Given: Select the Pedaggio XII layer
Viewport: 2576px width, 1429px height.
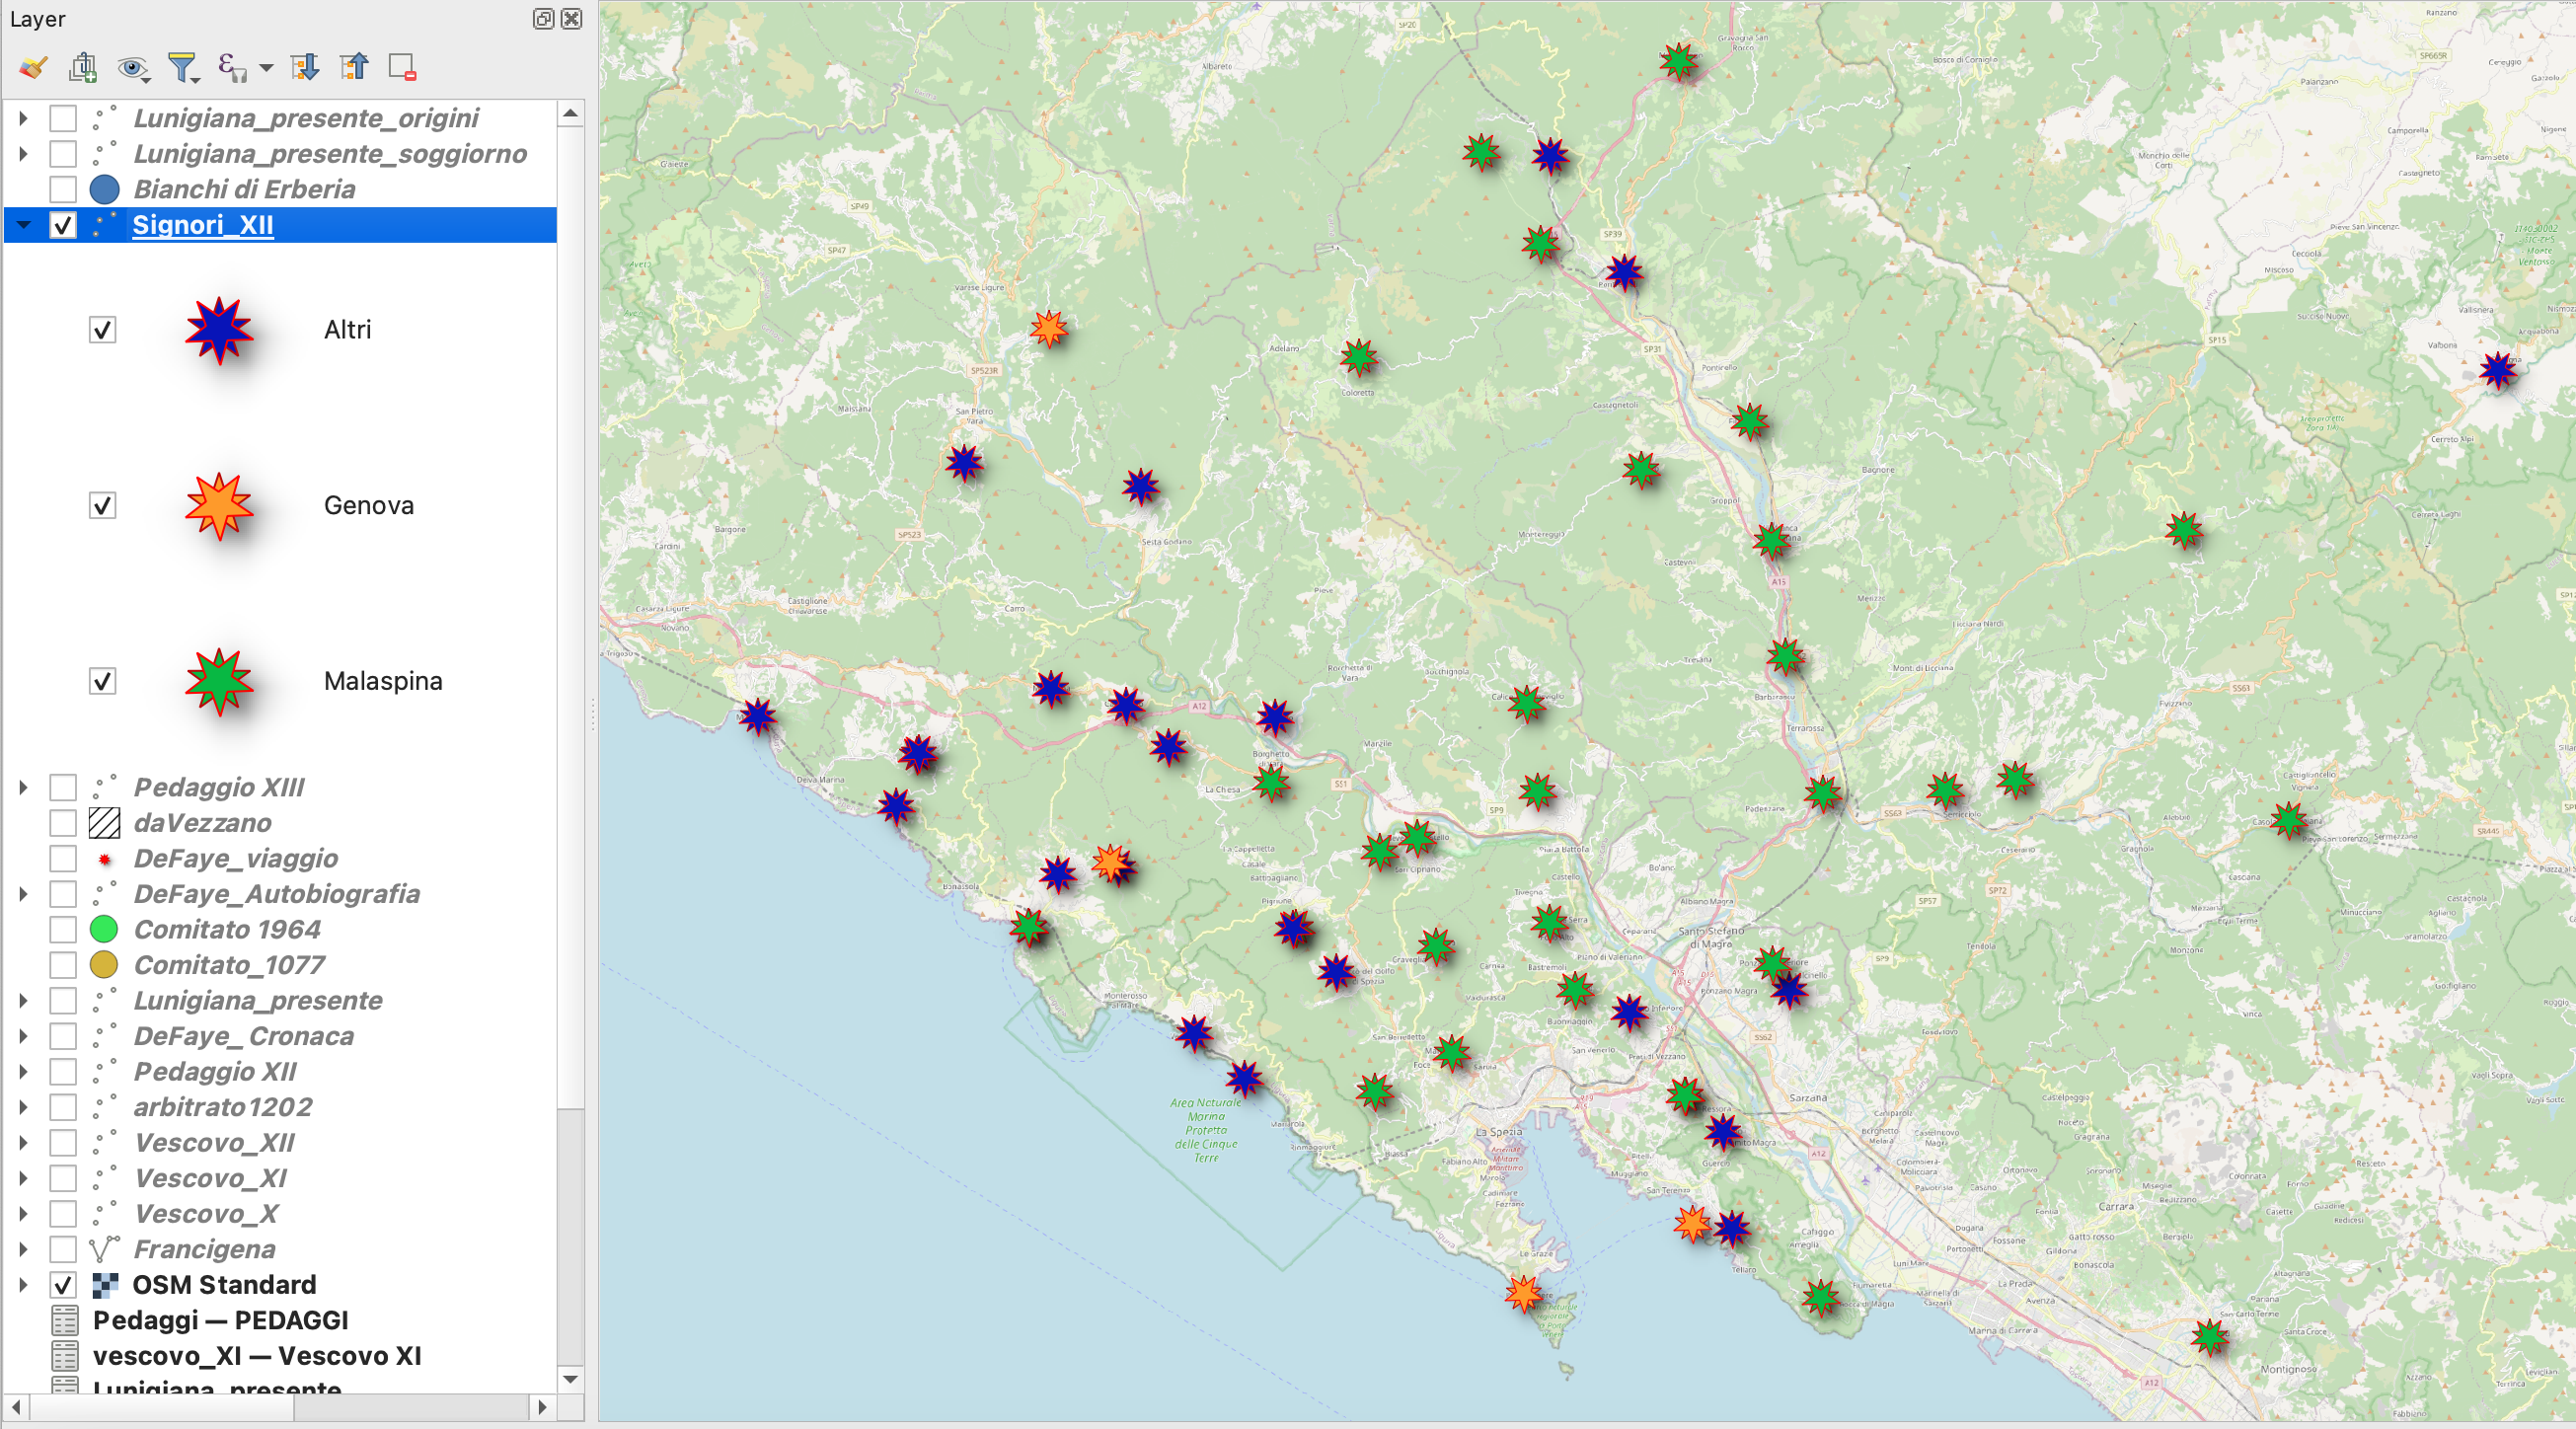Looking at the screenshot, I should point(216,1072).
